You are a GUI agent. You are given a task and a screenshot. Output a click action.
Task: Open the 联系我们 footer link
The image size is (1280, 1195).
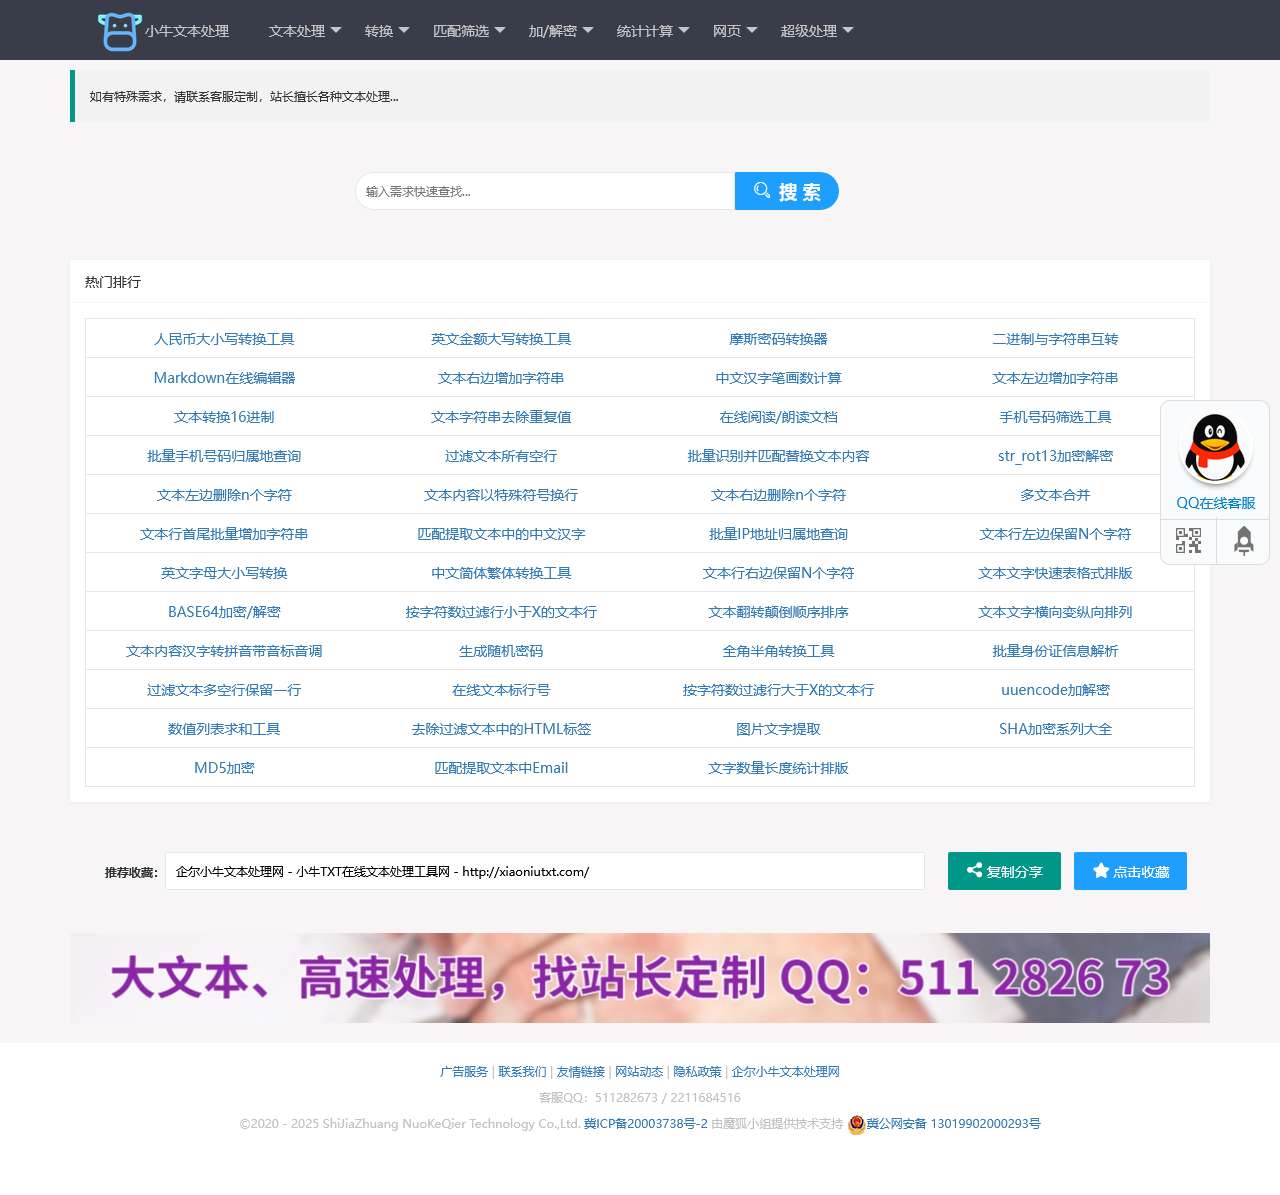pyautogui.click(x=521, y=1071)
